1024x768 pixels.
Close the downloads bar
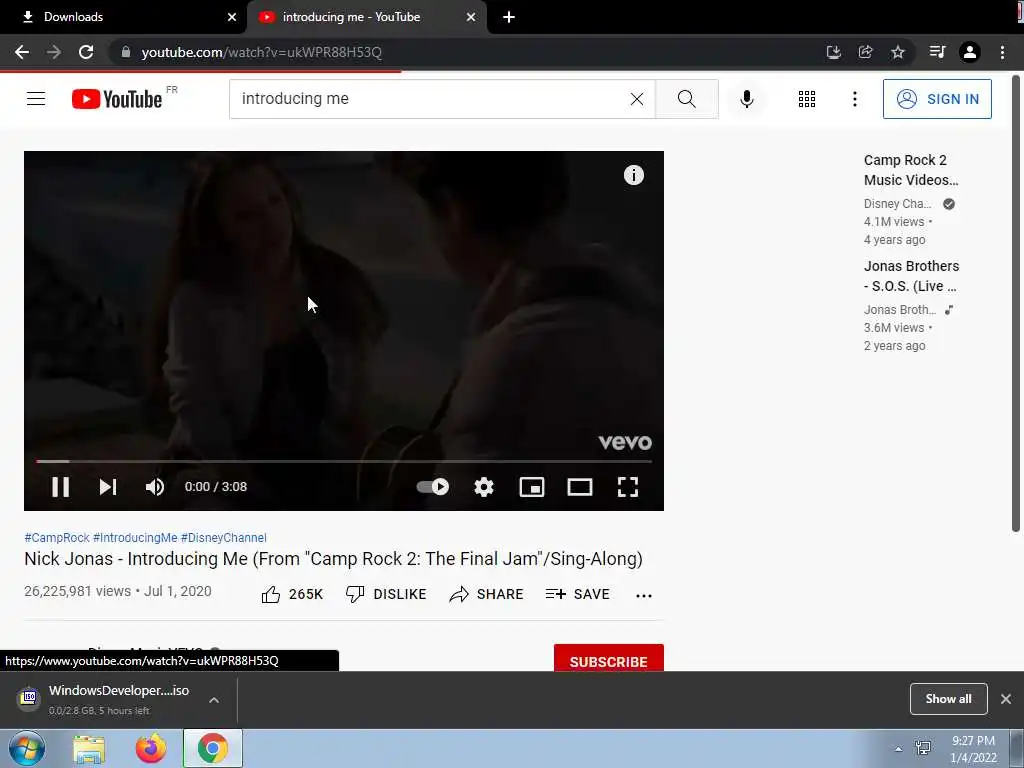click(1006, 699)
